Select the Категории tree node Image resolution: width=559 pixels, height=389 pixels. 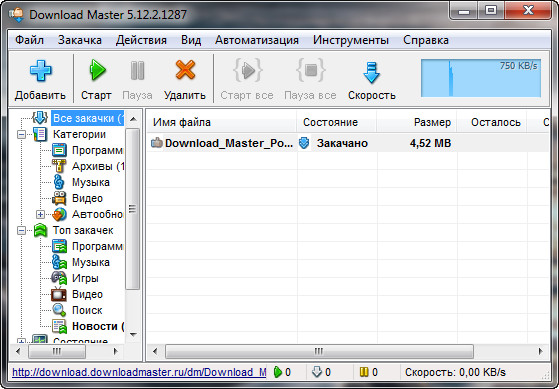tap(79, 134)
